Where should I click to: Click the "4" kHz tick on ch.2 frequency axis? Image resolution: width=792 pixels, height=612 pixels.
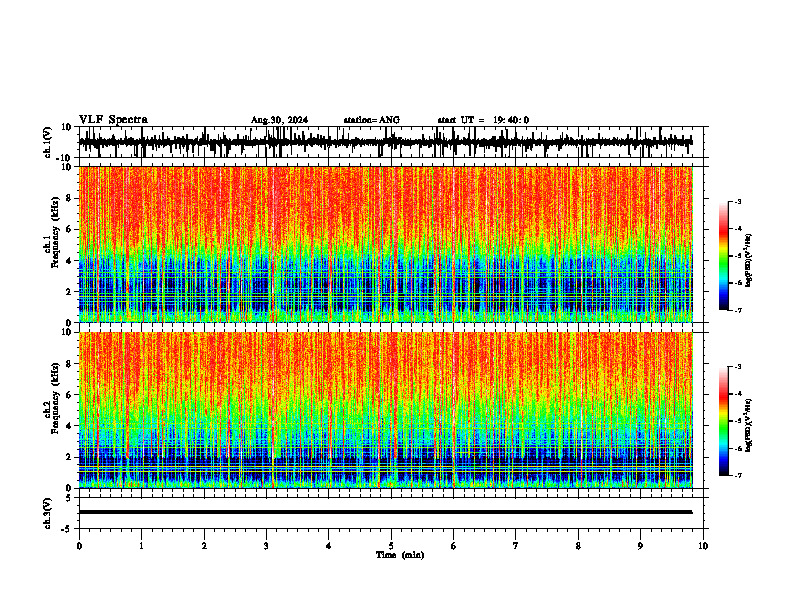click(69, 426)
